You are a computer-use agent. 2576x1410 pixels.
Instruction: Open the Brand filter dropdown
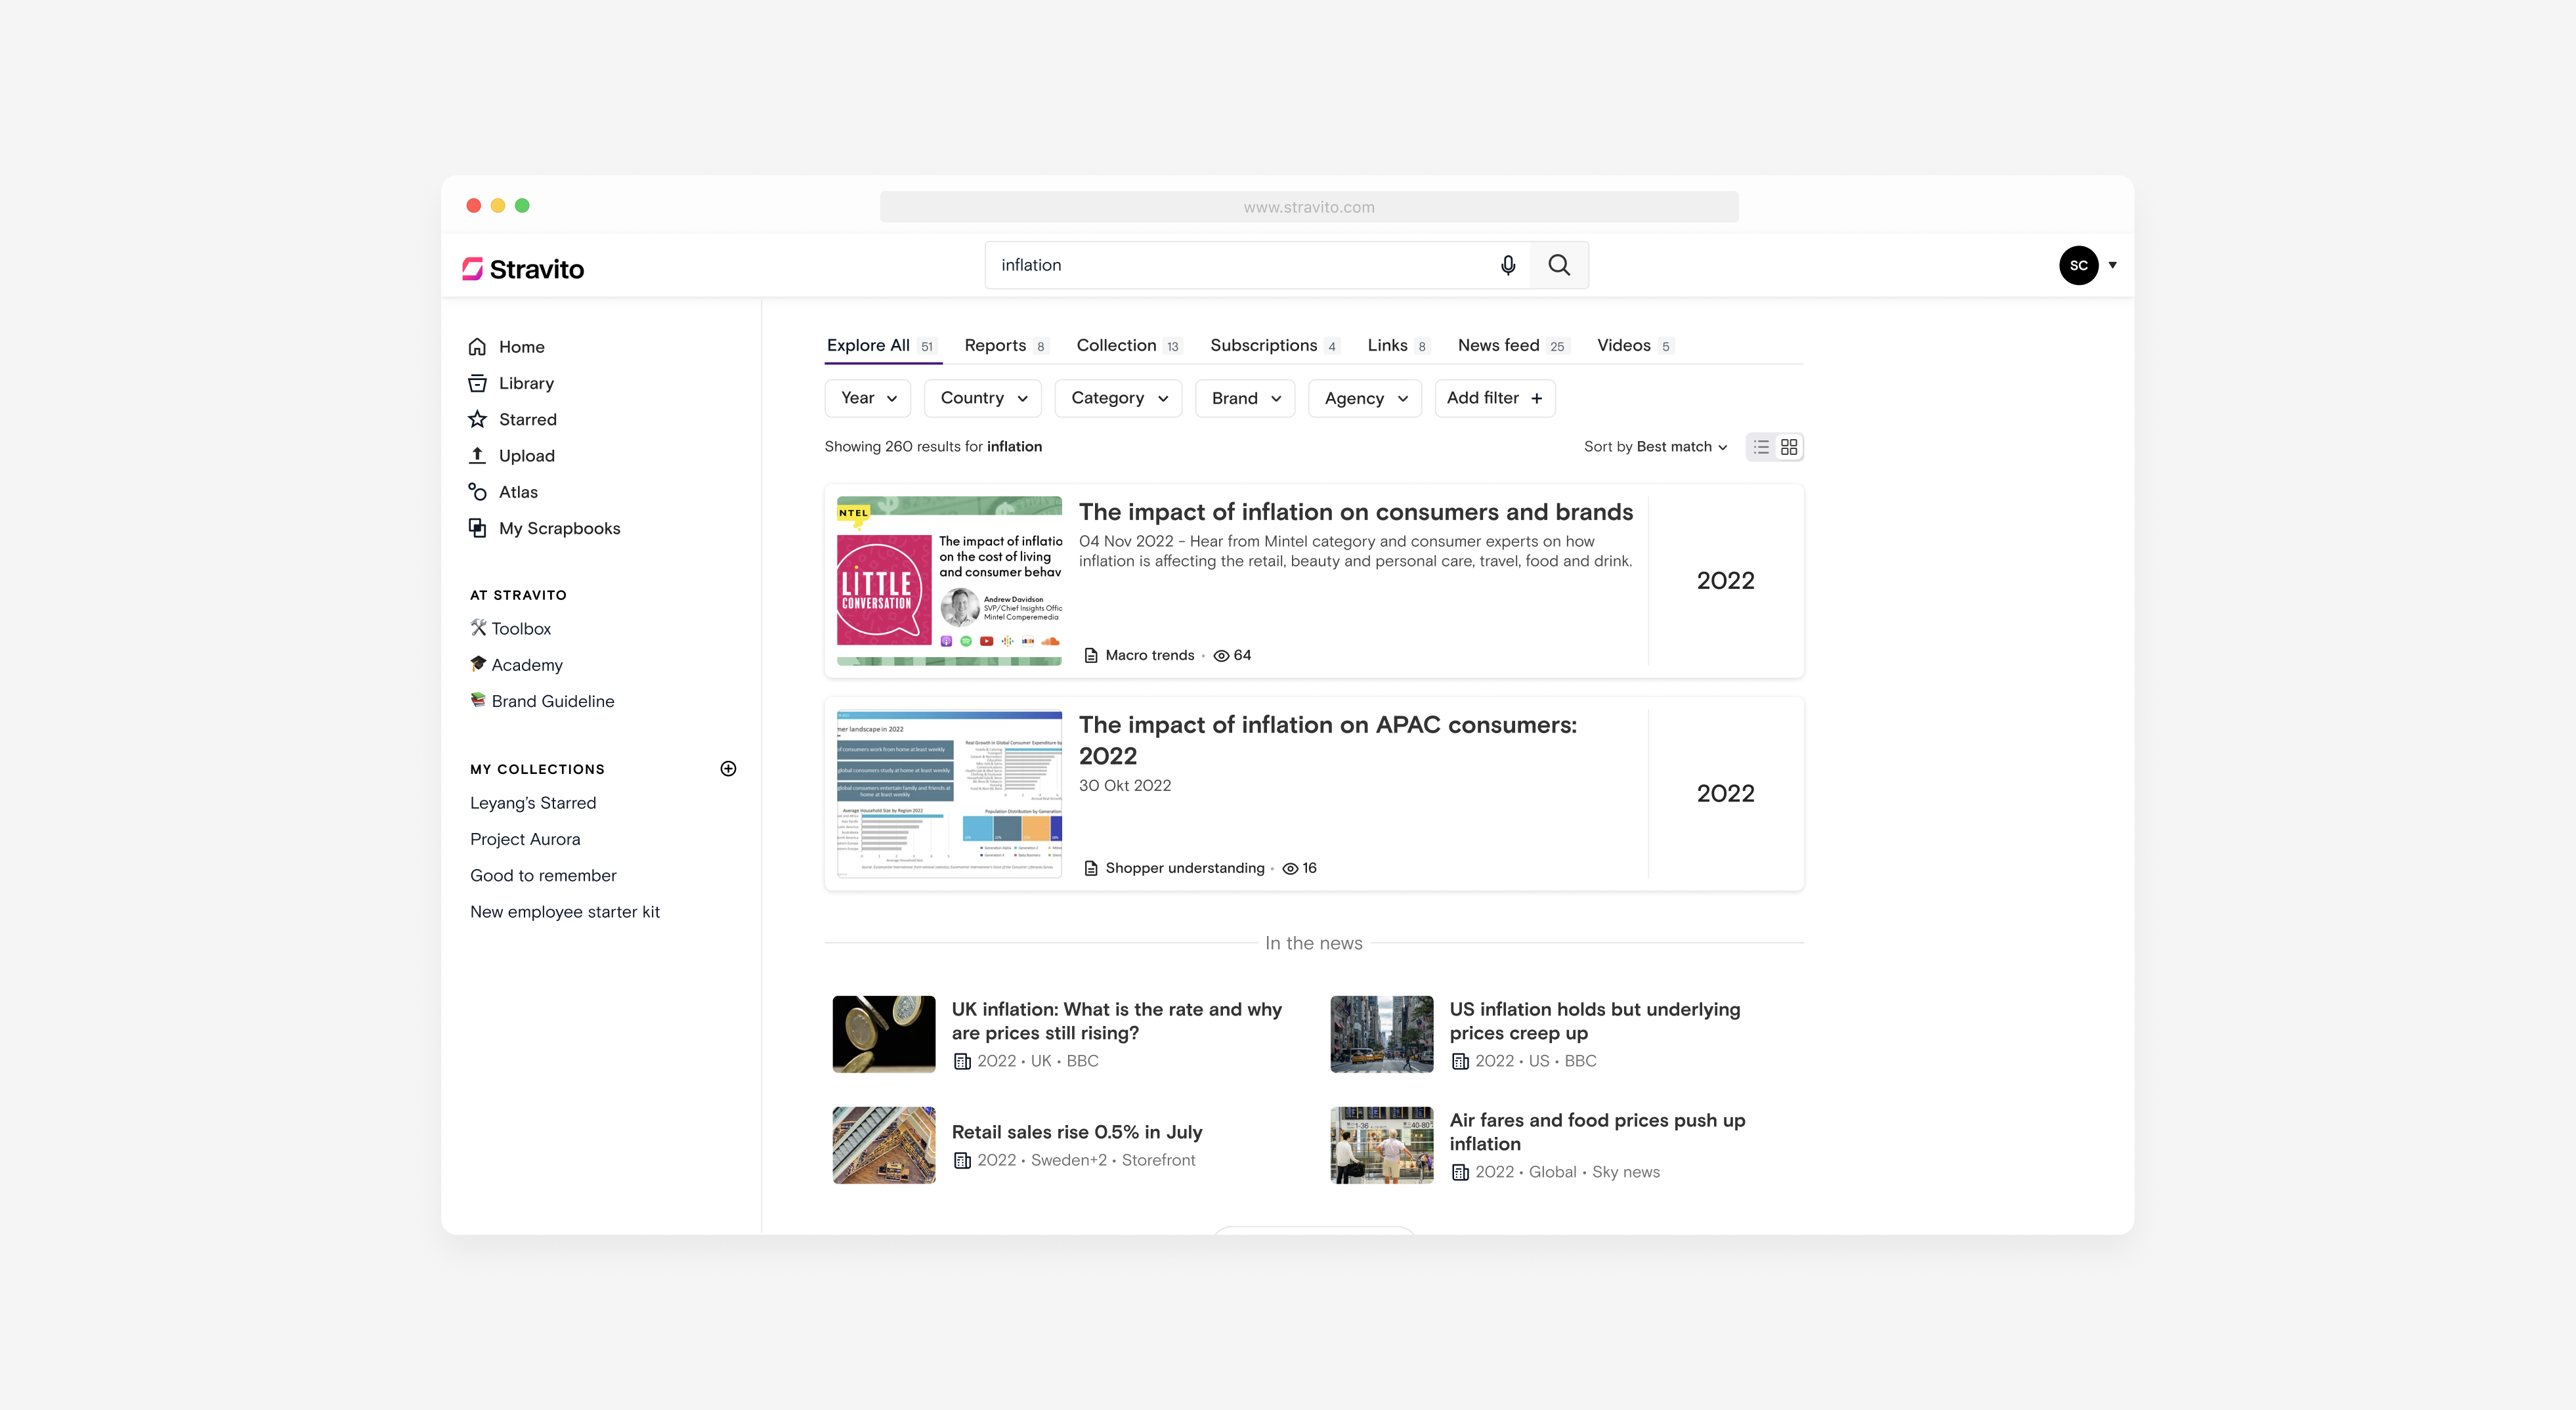click(1245, 398)
